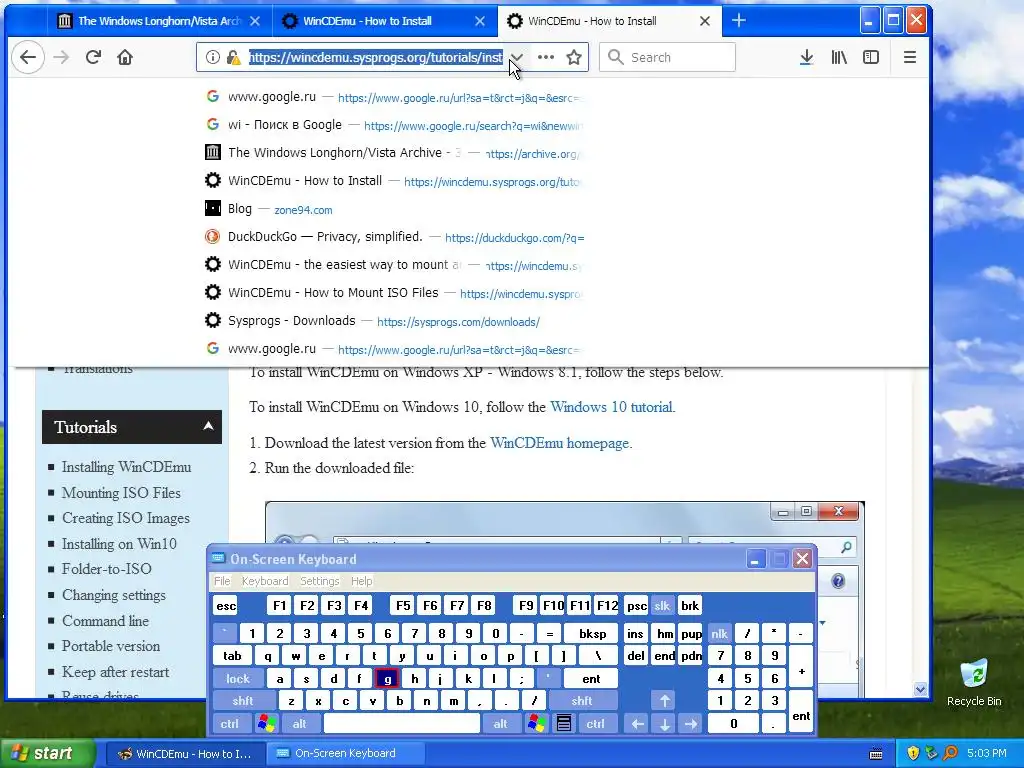1024x768 pixels.
Task: Click in the Firefox Search box
Action: 667,57
